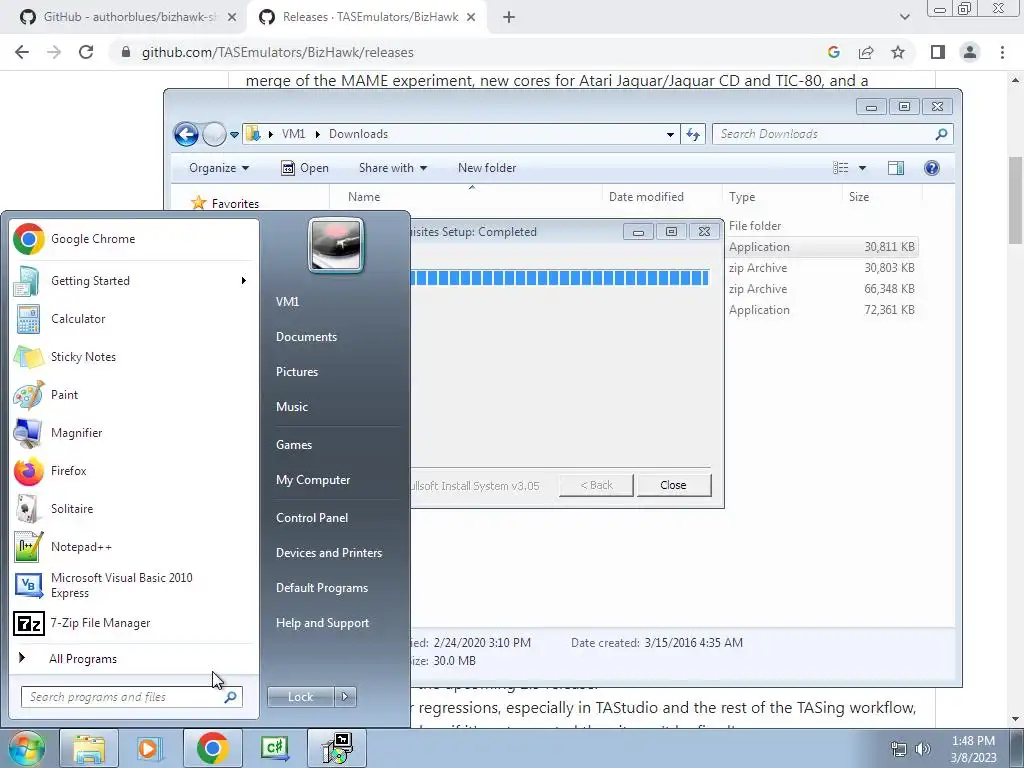Open Control Panel from Start menu

point(312,518)
